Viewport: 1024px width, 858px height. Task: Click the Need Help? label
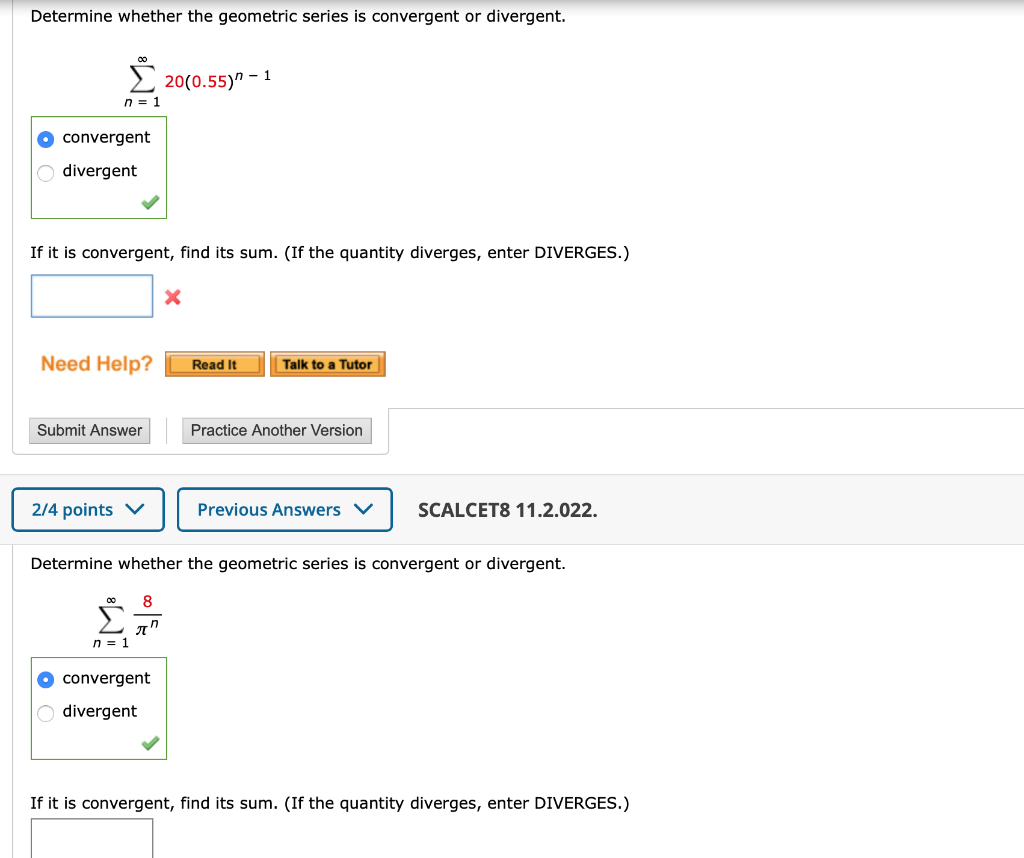coord(93,363)
